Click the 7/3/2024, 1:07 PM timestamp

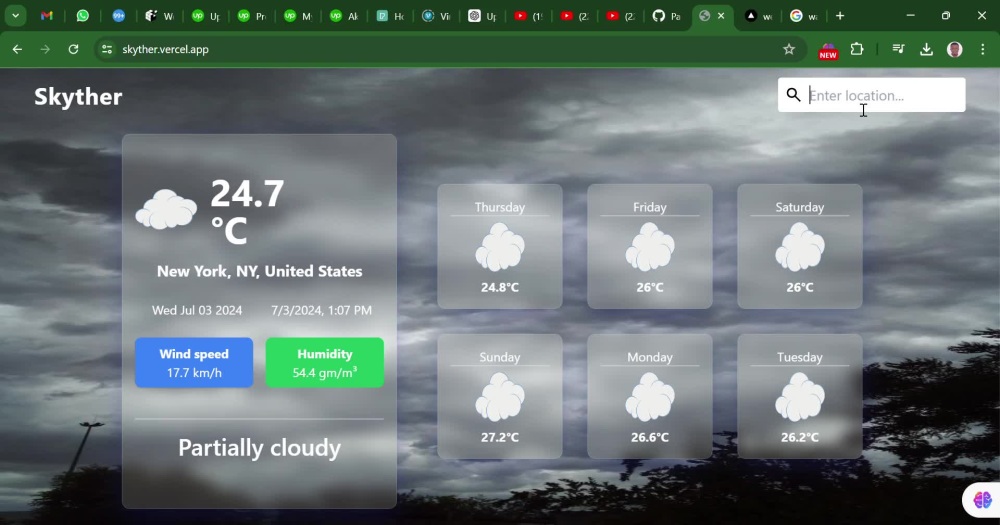(321, 310)
